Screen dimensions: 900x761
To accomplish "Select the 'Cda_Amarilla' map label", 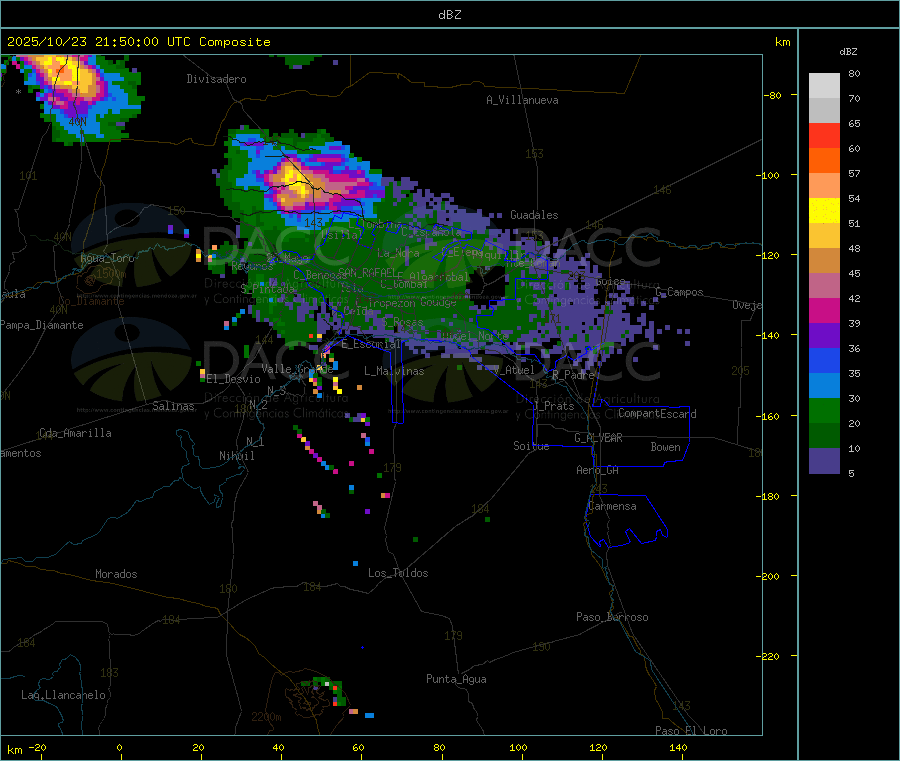I will 75,433.
